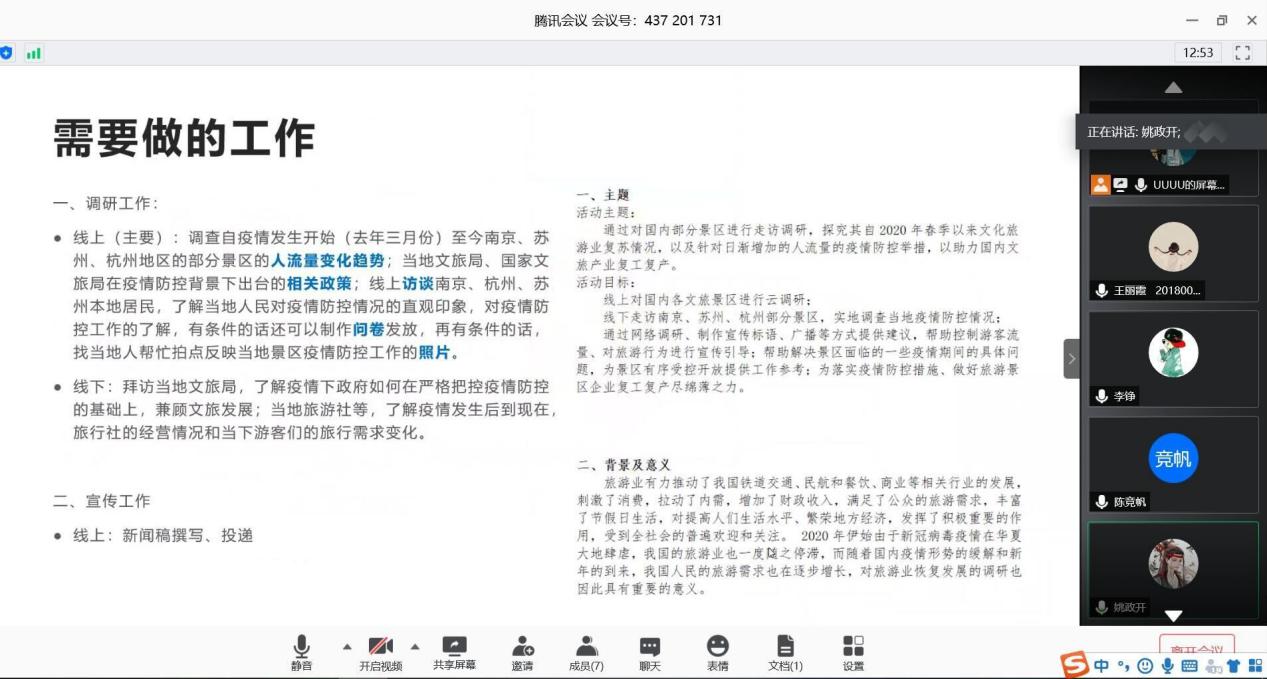Image resolution: width=1267 pixels, height=679 pixels.
Task: Click the 共享屏幕 share screen icon
Action: point(454,652)
